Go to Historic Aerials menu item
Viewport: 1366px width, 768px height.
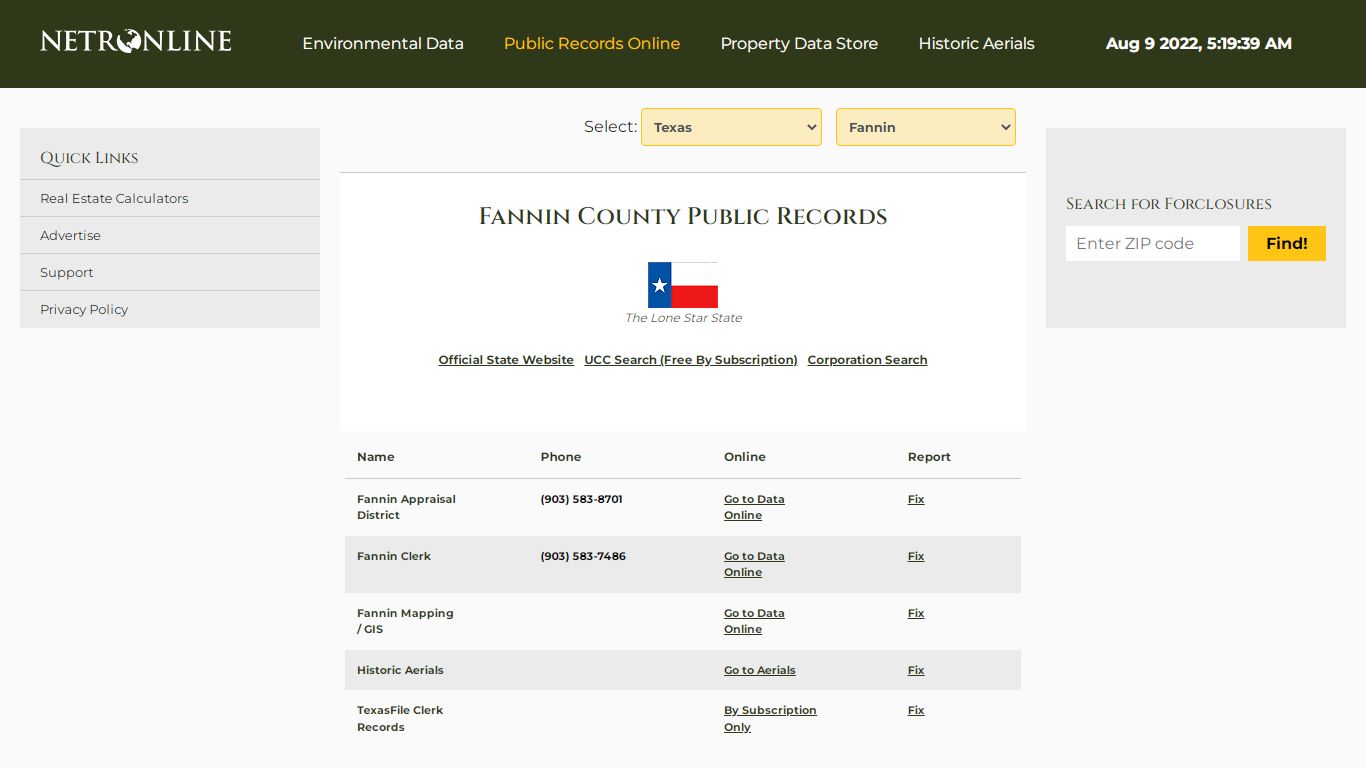coord(976,44)
